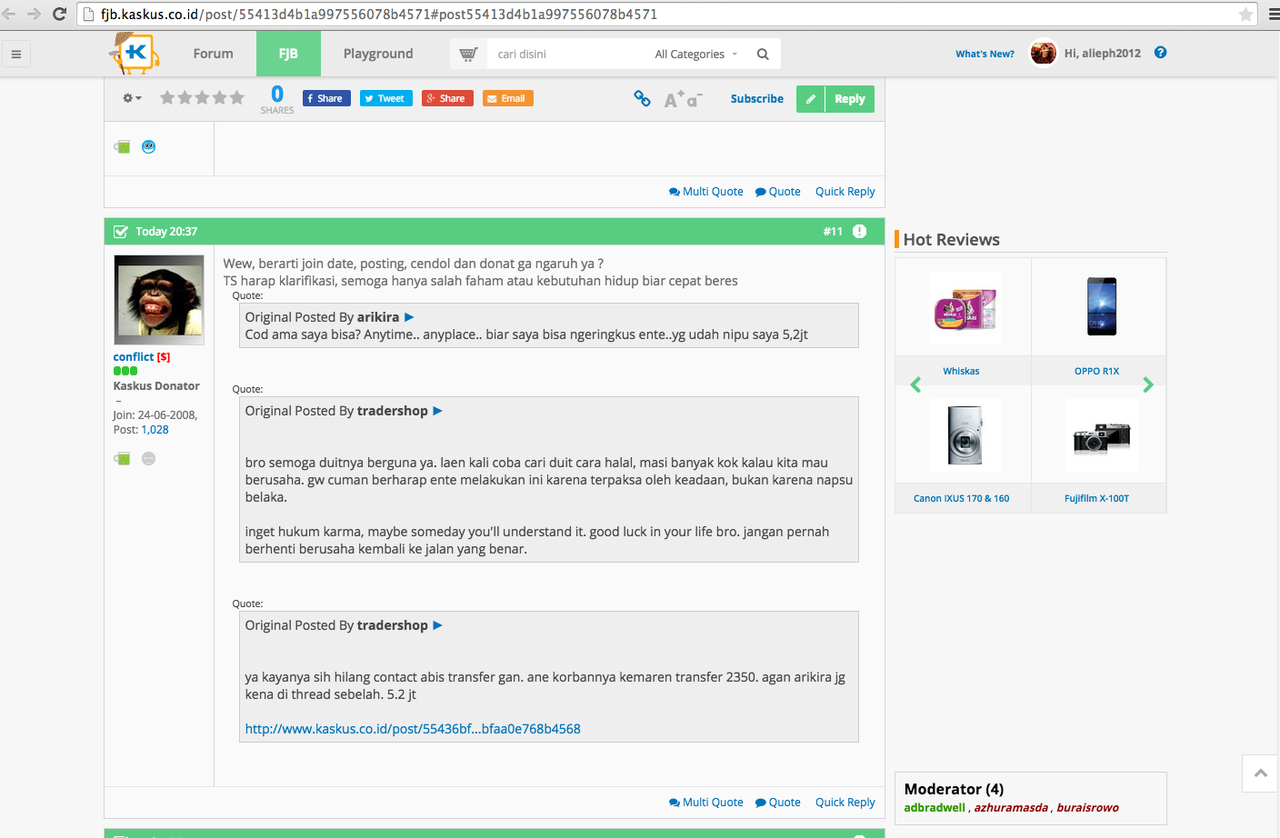The width and height of the screenshot is (1280, 838).
Task: Quick Reply to post #11
Action: point(845,802)
